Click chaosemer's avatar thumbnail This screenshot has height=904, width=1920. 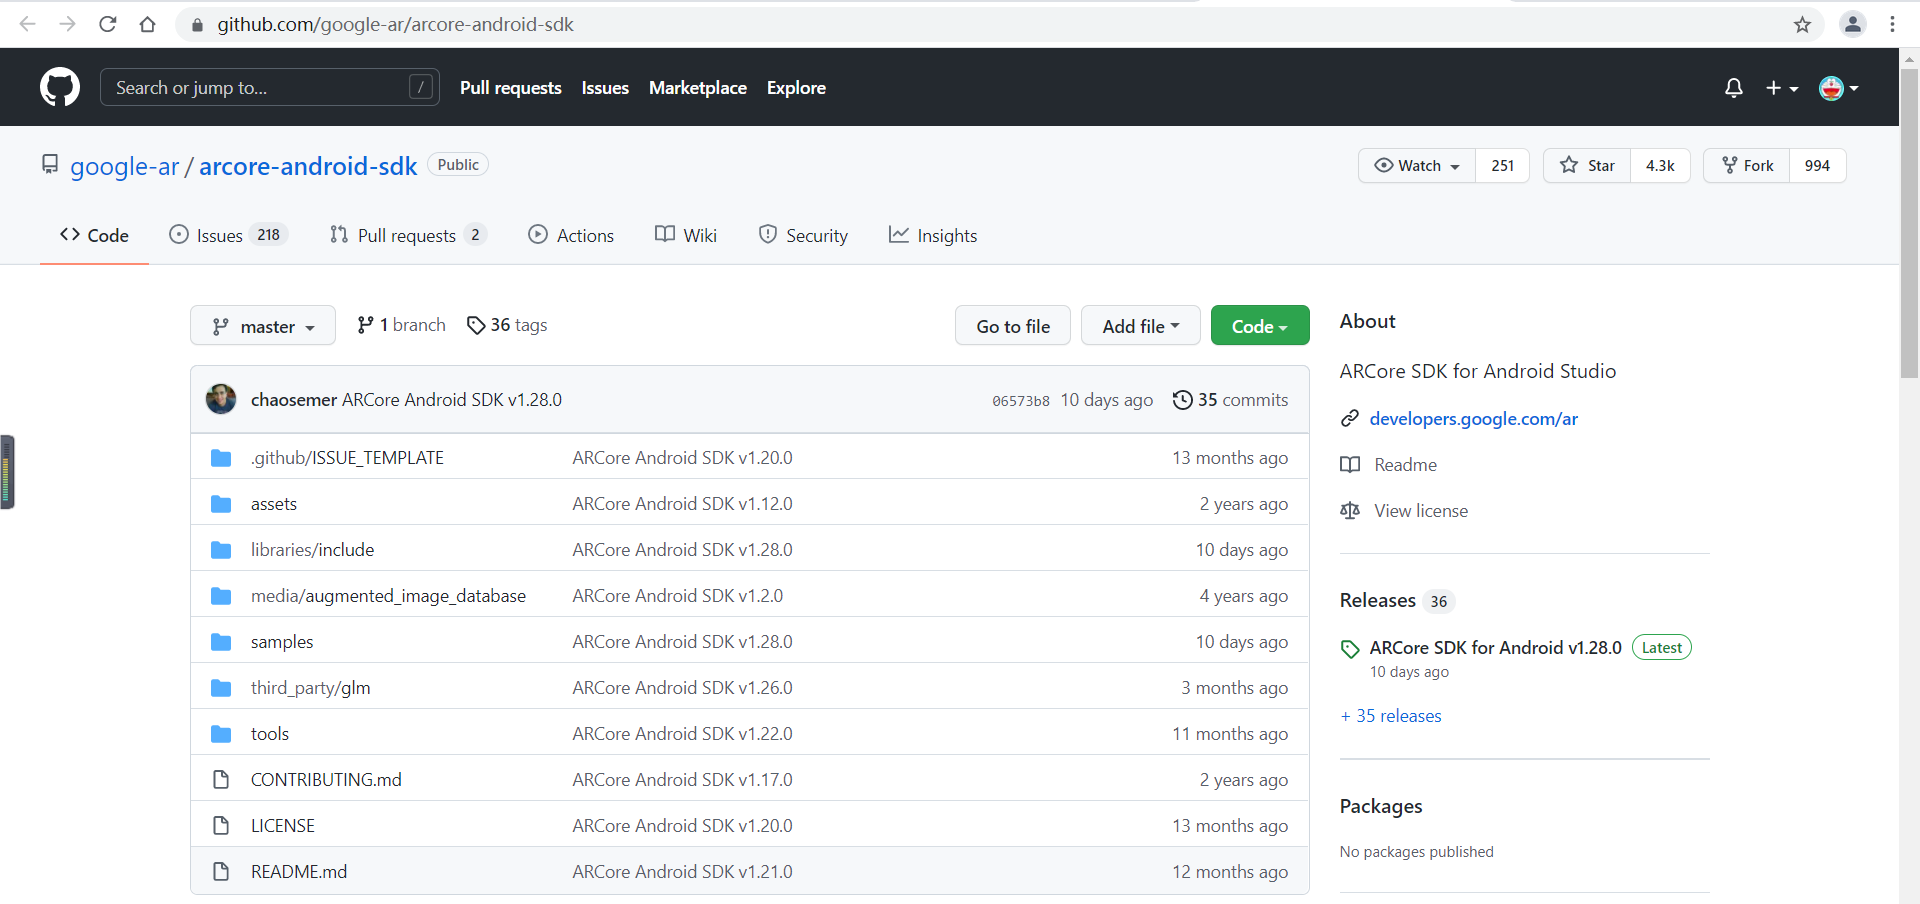pyautogui.click(x=221, y=399)
